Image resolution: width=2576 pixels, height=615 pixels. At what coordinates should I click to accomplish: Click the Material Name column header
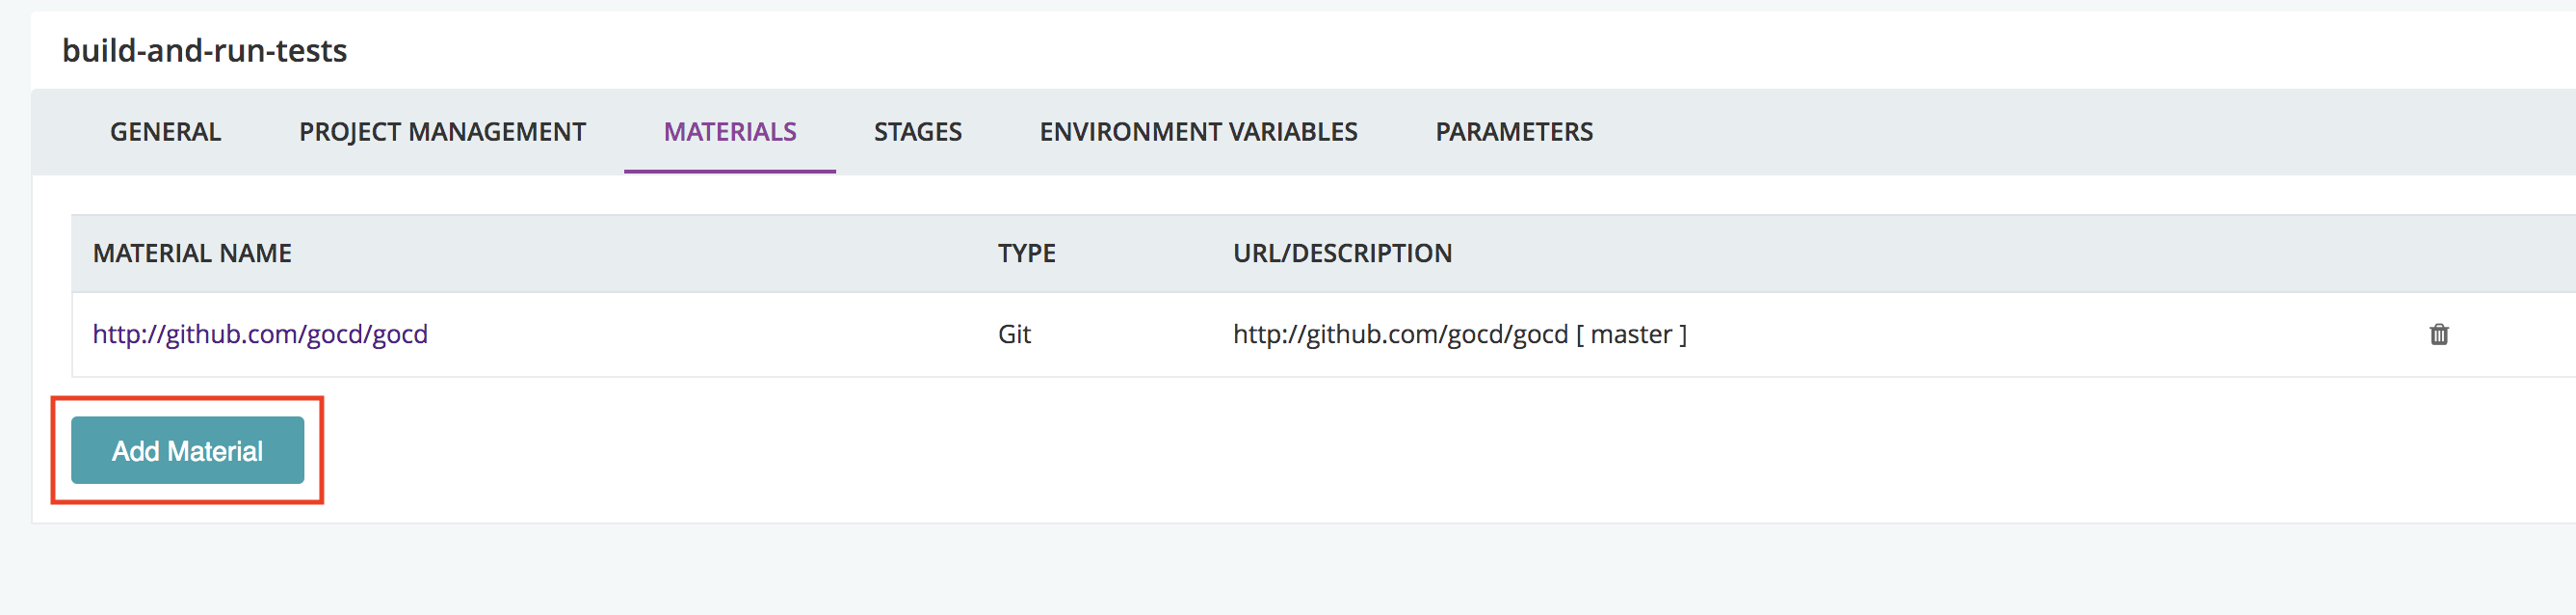[192, 254]
